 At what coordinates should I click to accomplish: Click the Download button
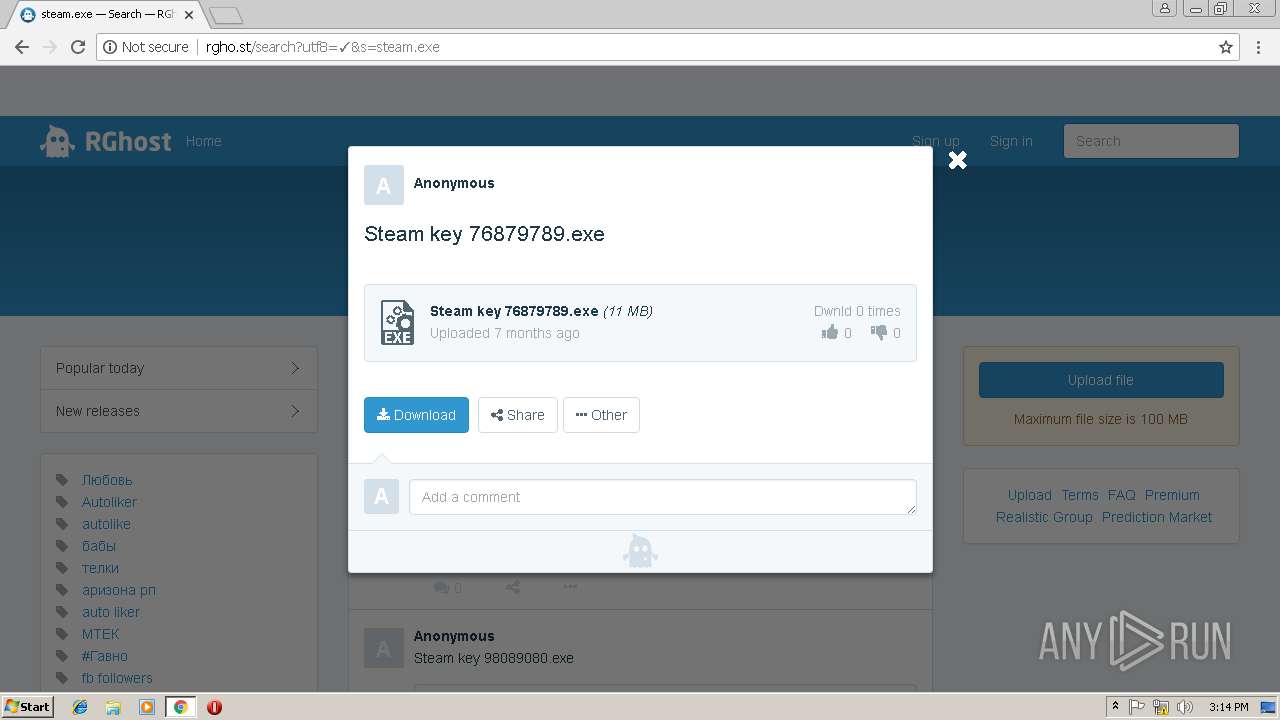(x=416, y=415)
